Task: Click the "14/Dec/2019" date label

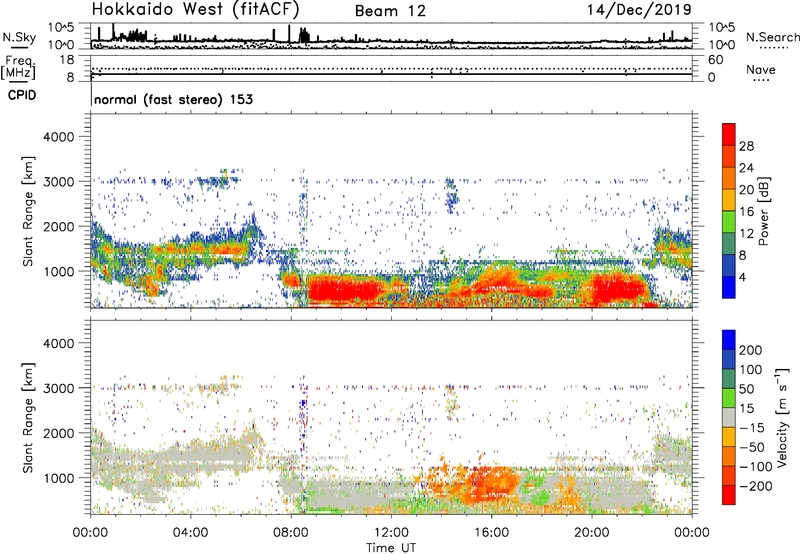Action: click(x=639, y=9)
